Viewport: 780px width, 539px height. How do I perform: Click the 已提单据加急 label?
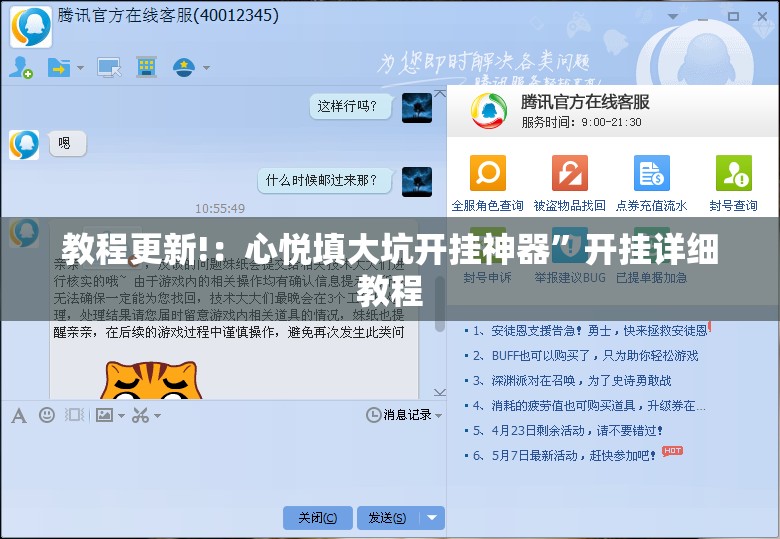(652, 278)
